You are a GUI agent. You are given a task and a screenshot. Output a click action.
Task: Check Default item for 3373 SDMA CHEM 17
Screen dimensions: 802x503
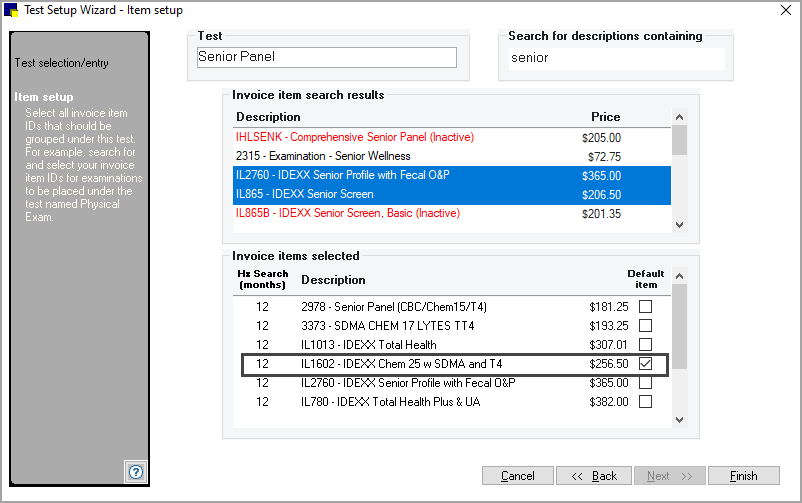[x=645, y=325]
